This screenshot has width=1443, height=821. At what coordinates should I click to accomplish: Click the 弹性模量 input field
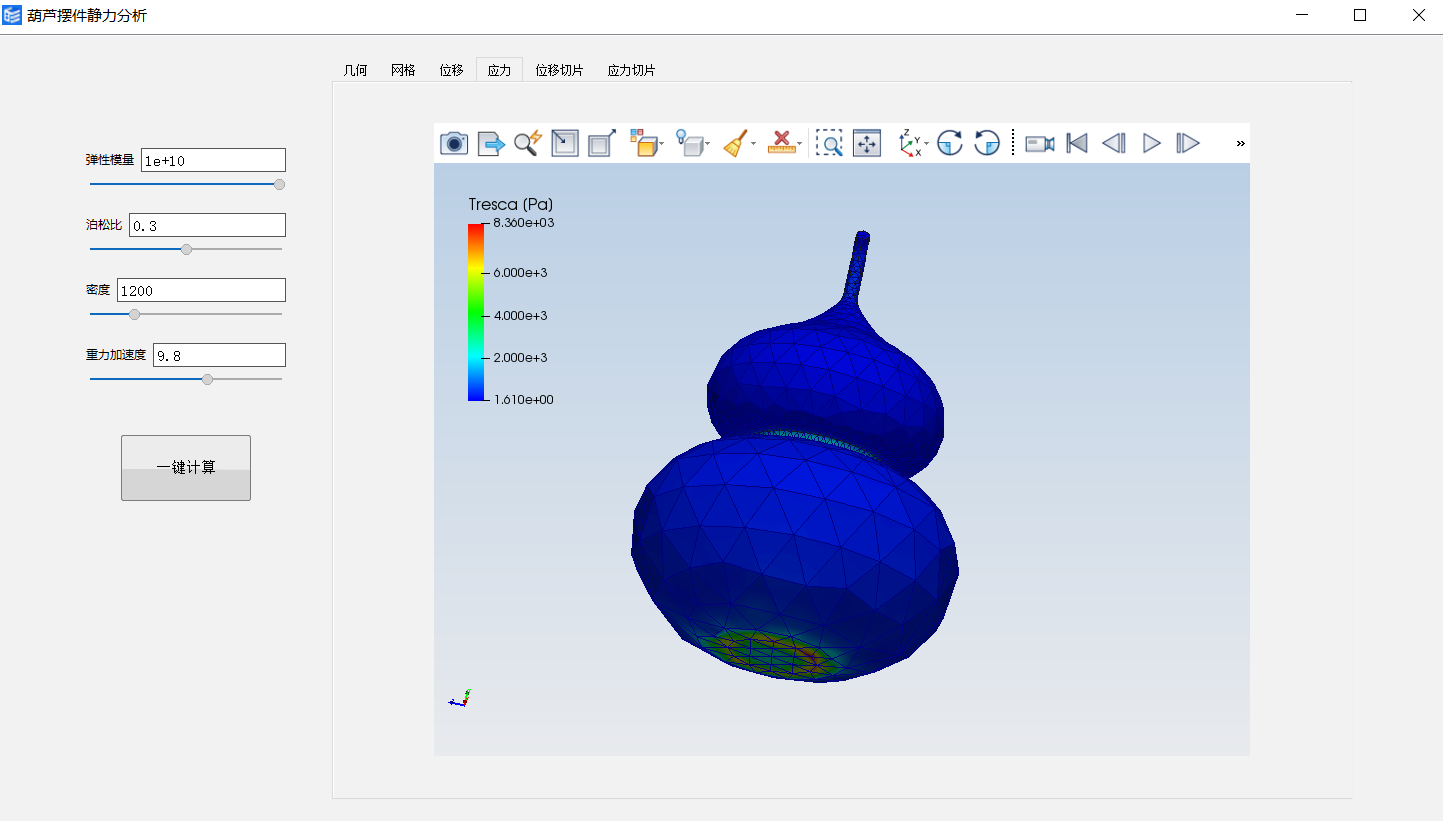pos(213,160)
